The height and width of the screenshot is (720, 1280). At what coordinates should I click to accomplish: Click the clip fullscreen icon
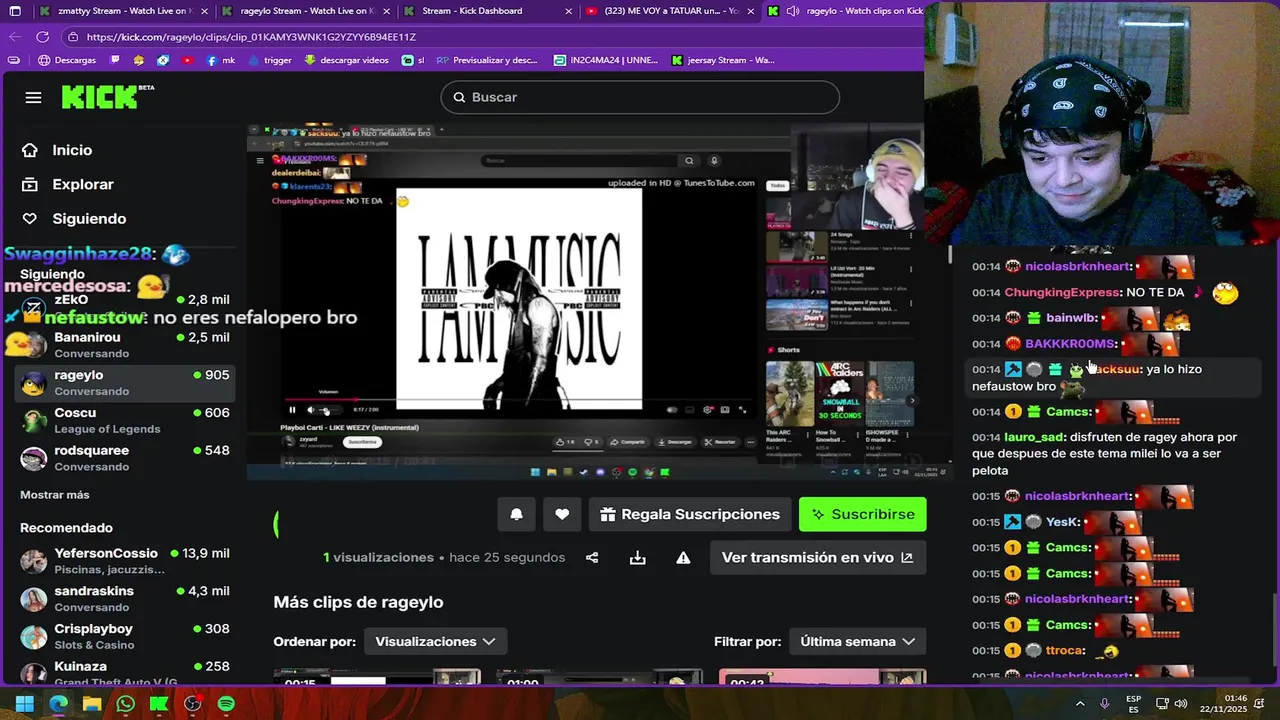742,409
